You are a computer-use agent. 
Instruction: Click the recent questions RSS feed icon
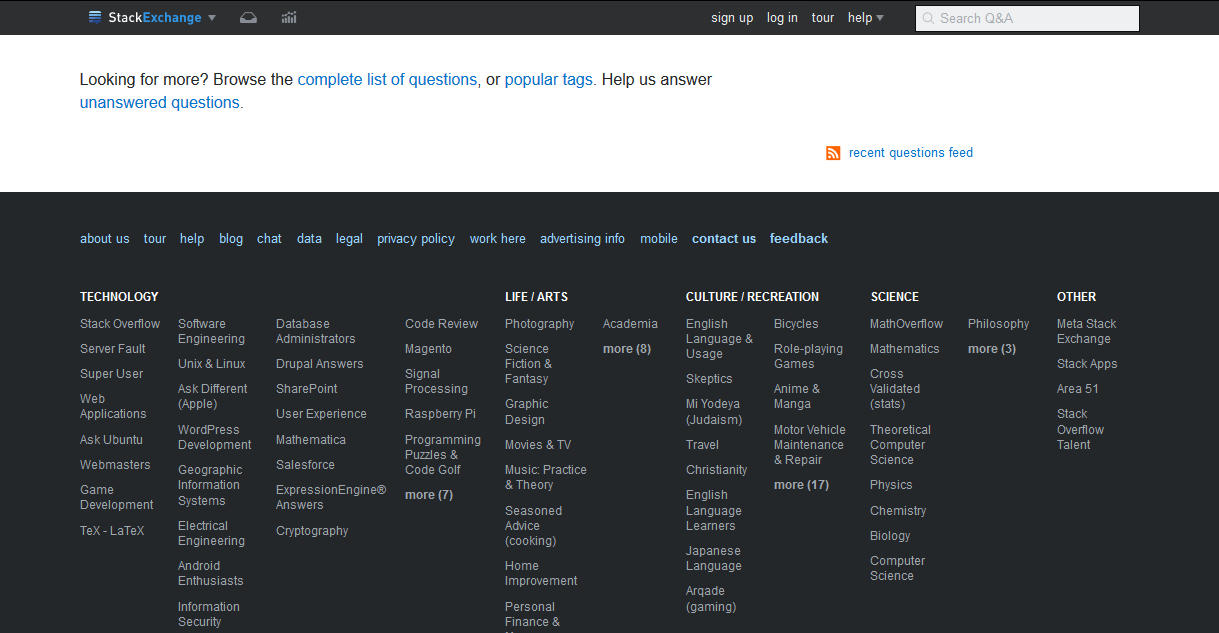(833, 153)
